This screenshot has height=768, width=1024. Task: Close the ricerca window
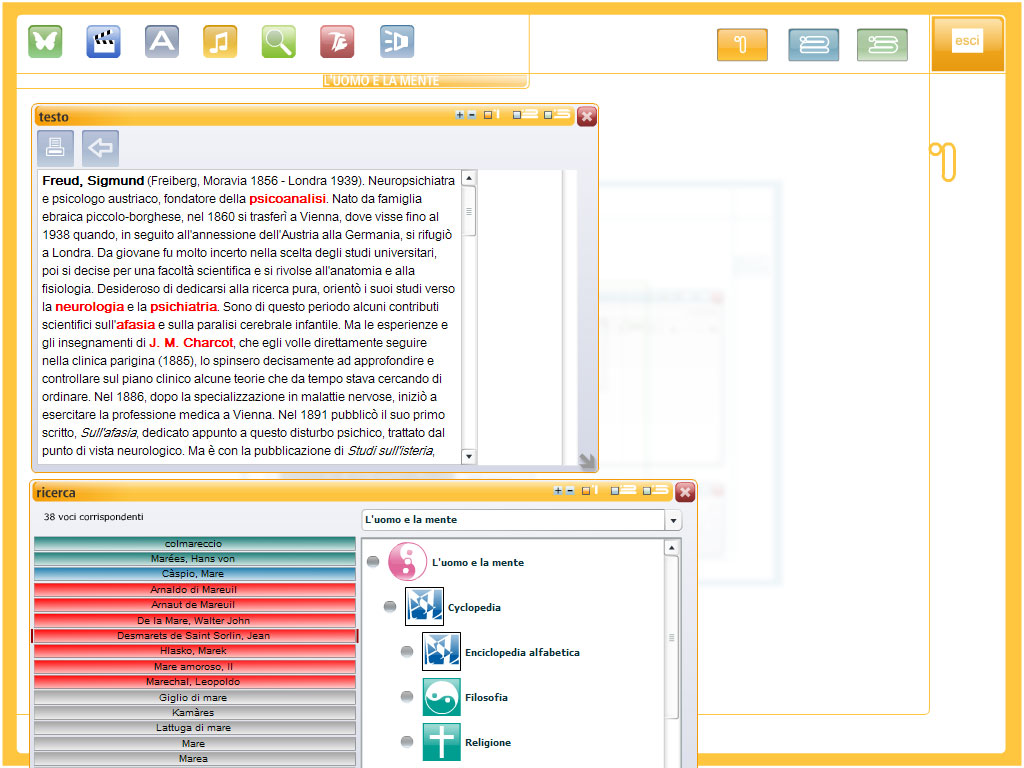(x=684, y=492)
